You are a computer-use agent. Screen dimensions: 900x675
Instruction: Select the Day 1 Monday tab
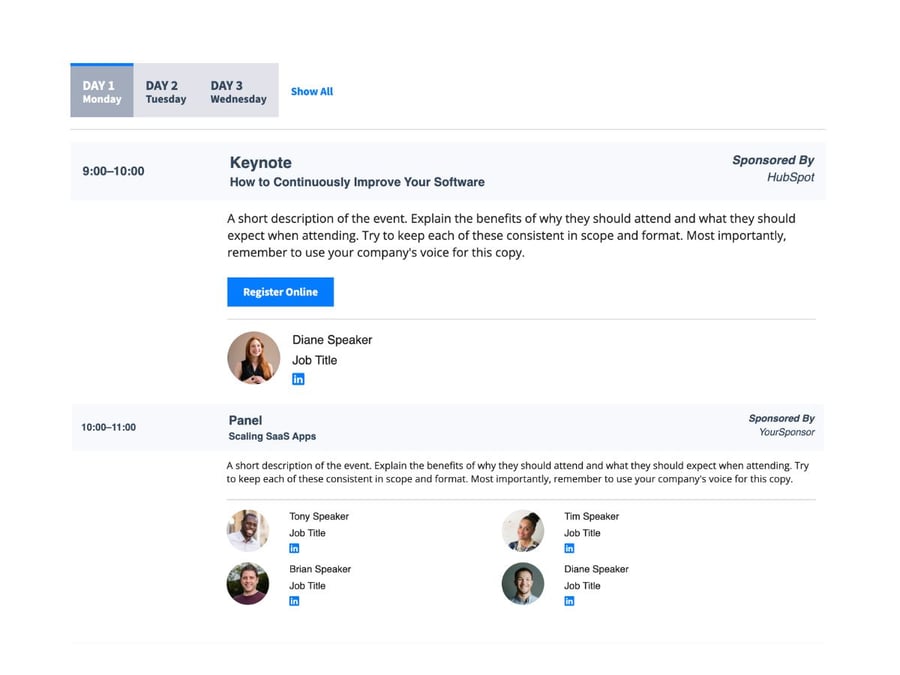point(100,92)
